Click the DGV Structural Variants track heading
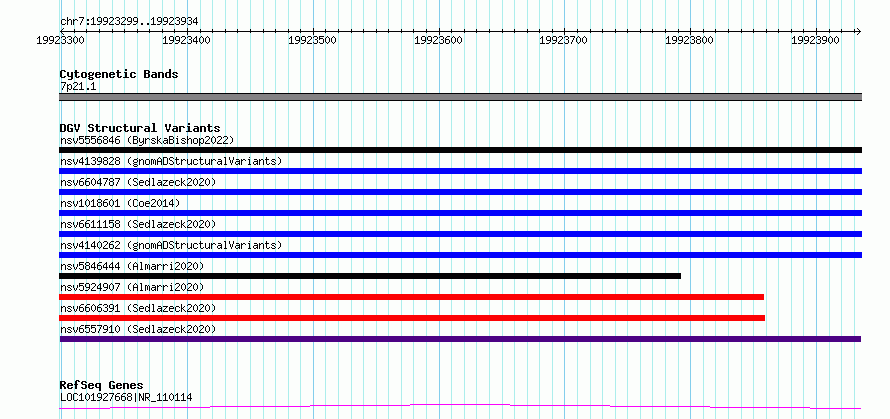This screenshot has width=890, height=419. (x=140, y=128)
